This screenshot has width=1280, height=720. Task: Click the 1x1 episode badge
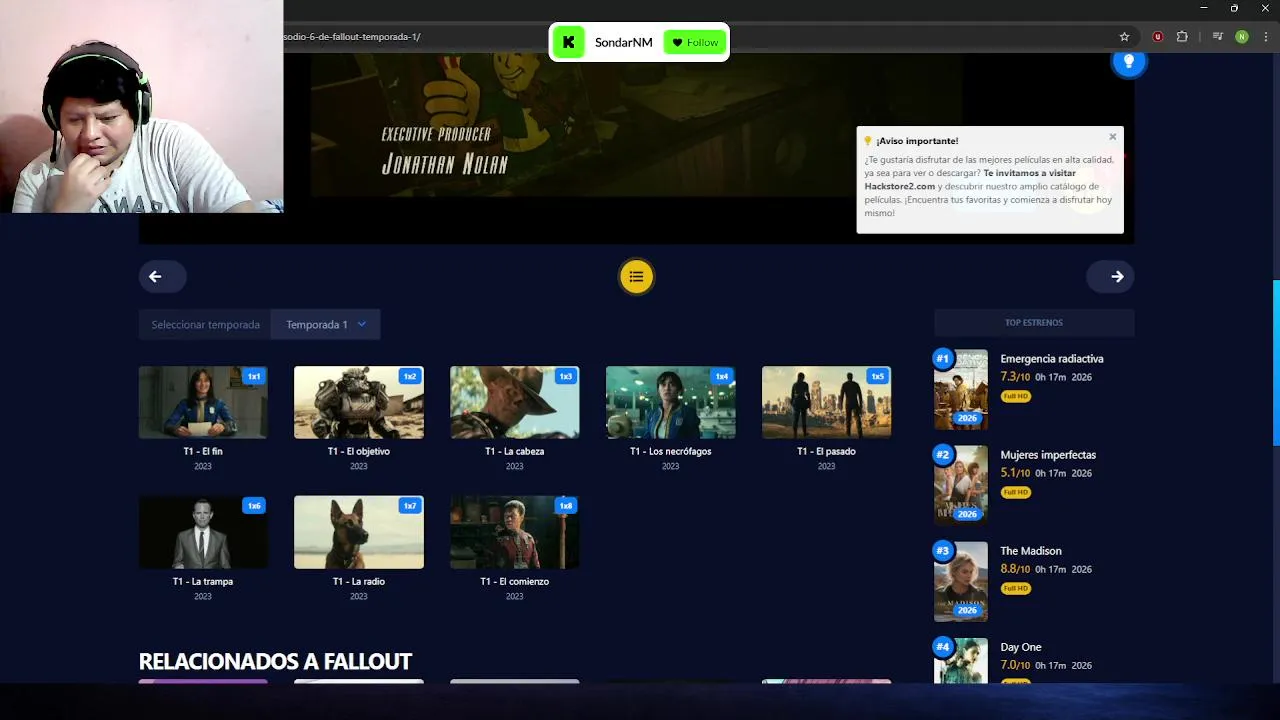pyautogui.click(x=254, y=376)
